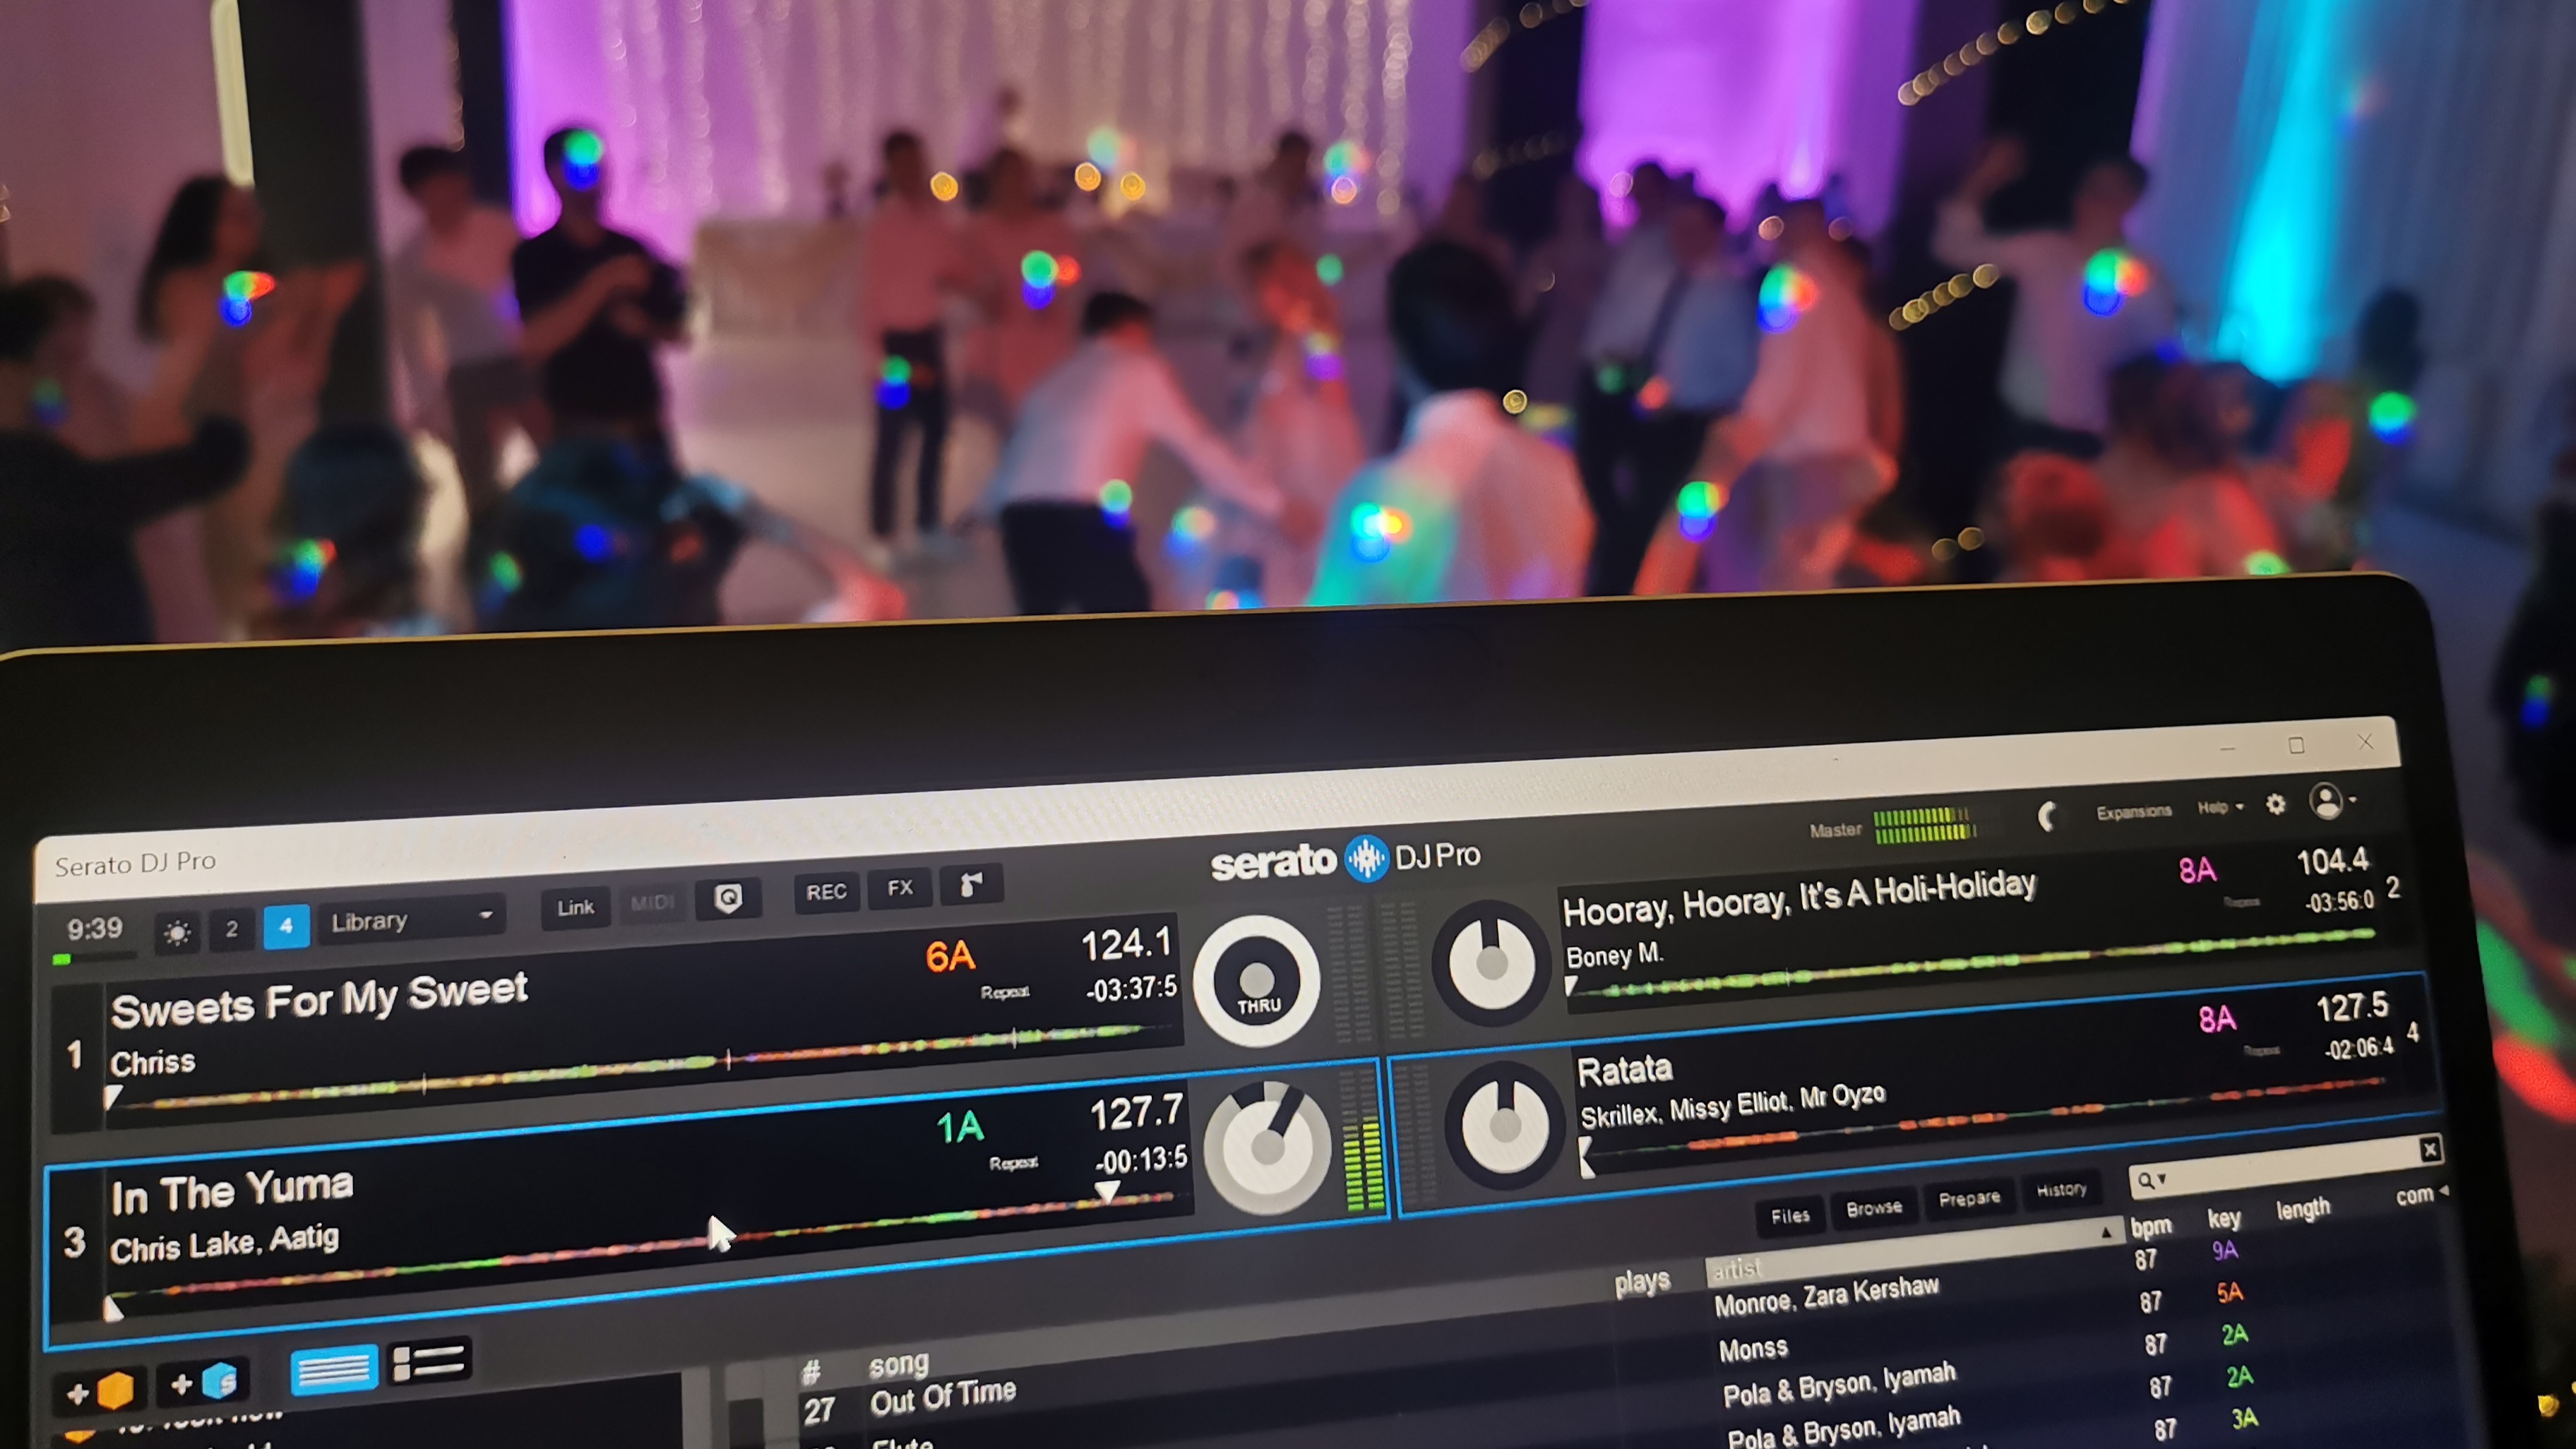Image resolution: width=2576 pixels, height=1449 pixels.
Task: Open the user profile dropdown
Action: click(2332, 801)
